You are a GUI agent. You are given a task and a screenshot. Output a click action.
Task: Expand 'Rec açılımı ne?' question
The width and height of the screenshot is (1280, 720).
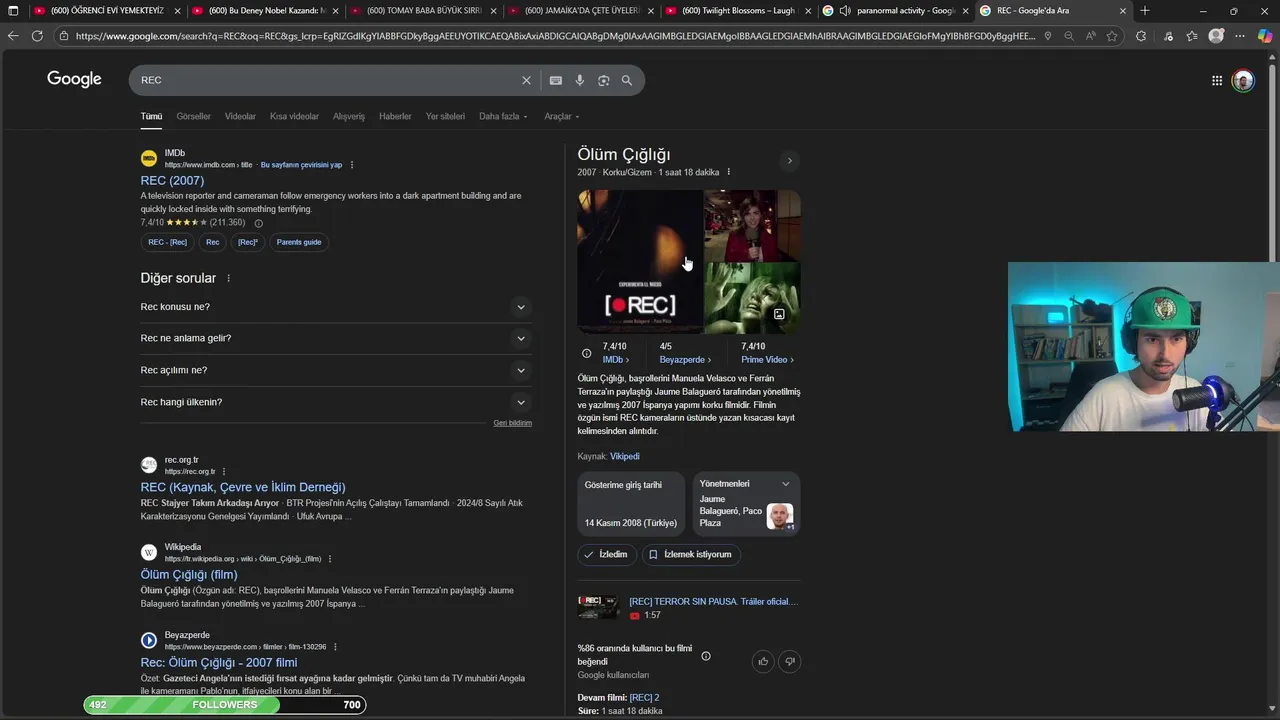(336, 370)
